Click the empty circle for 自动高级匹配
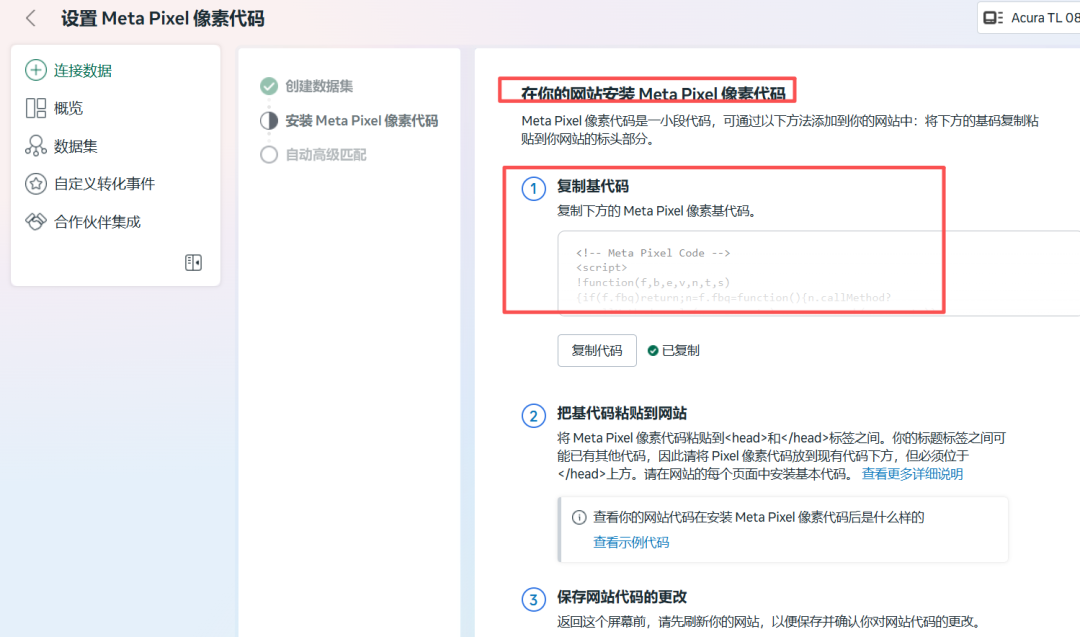This screenshot has width=1080, height=637. 269,155
